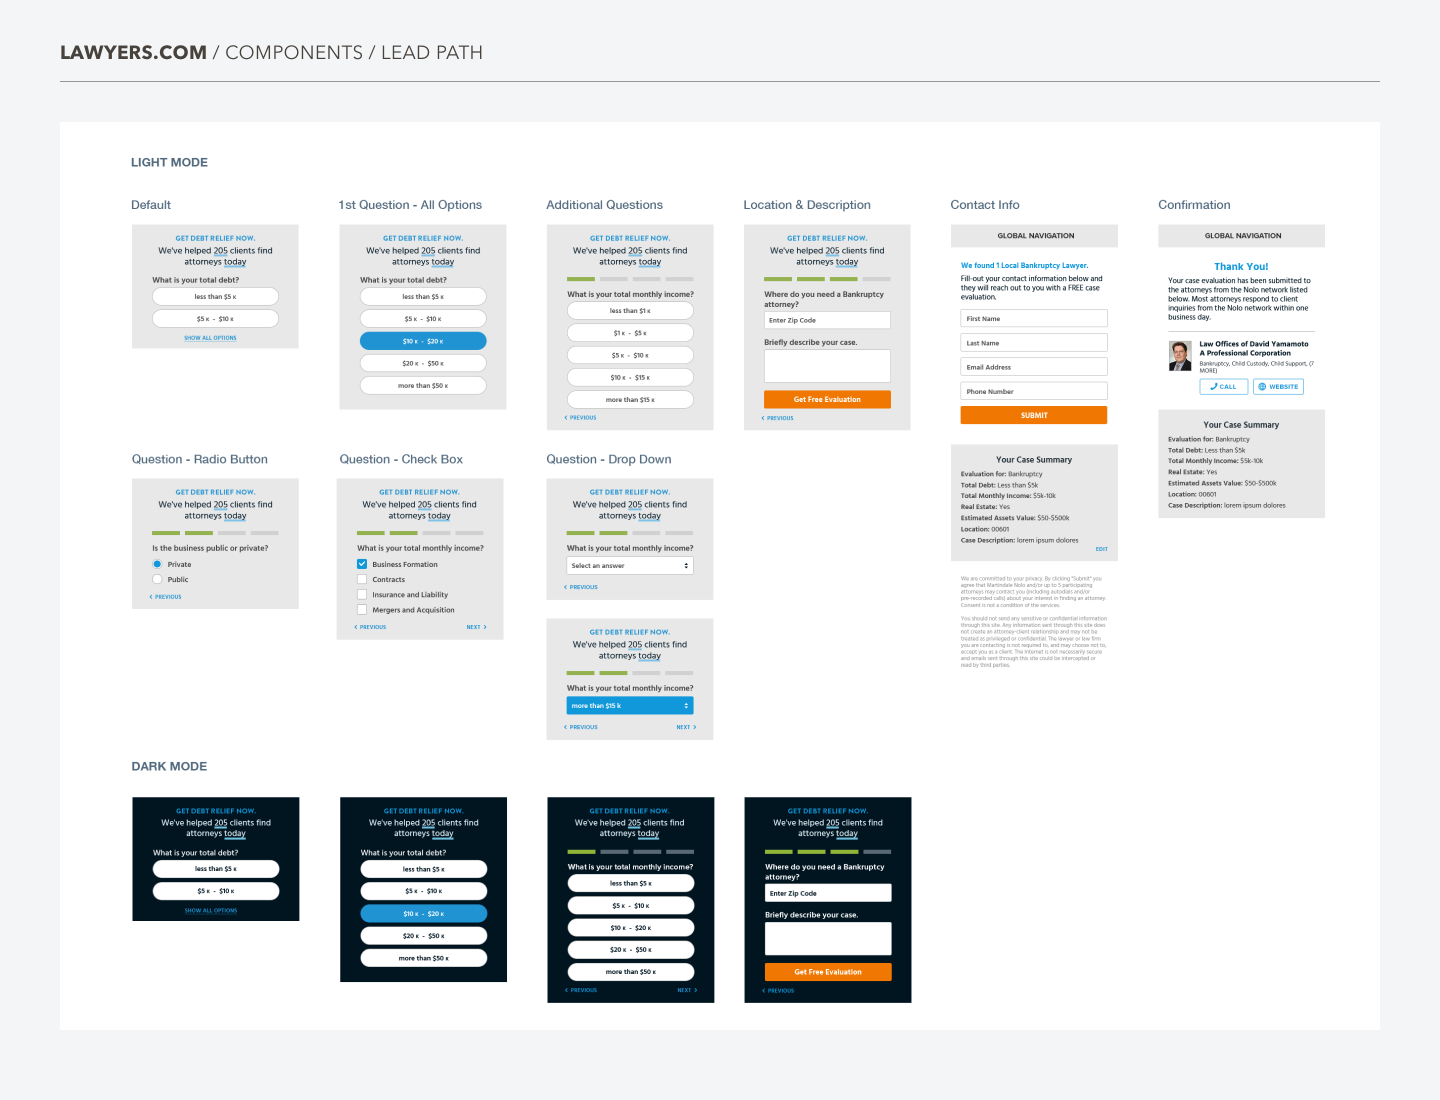This screenshot has width=1440, height=1100.
Task: Choose '$5 k - $10 k' in light Default card
Action: pos(215,319)
